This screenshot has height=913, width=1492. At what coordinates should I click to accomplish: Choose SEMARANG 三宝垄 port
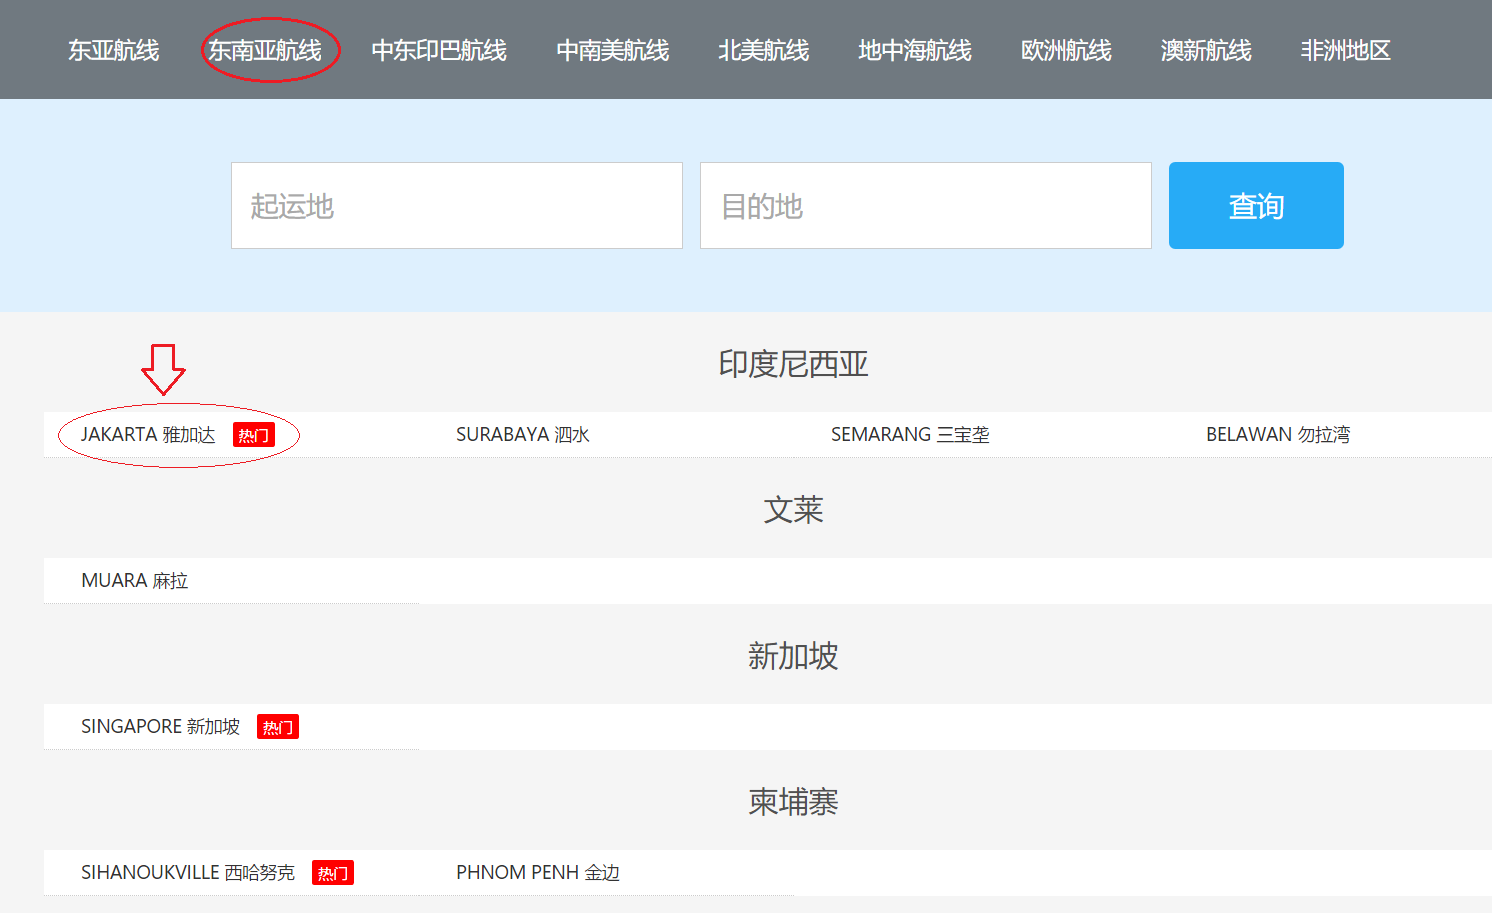click(910, 435)
